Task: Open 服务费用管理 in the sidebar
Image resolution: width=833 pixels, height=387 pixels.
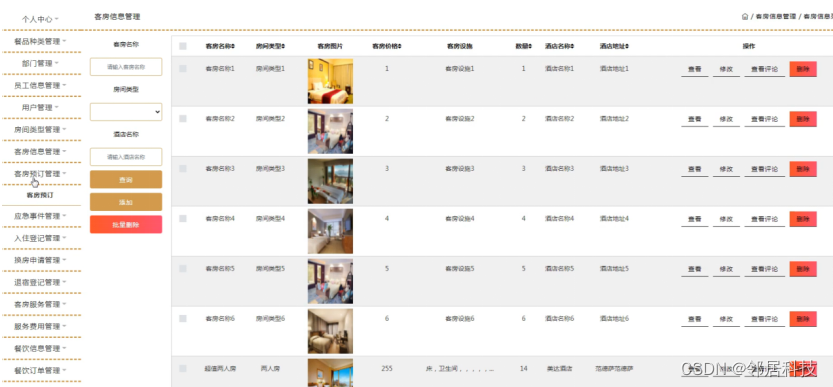Action: pyautogui.click(x=40, y=326)
